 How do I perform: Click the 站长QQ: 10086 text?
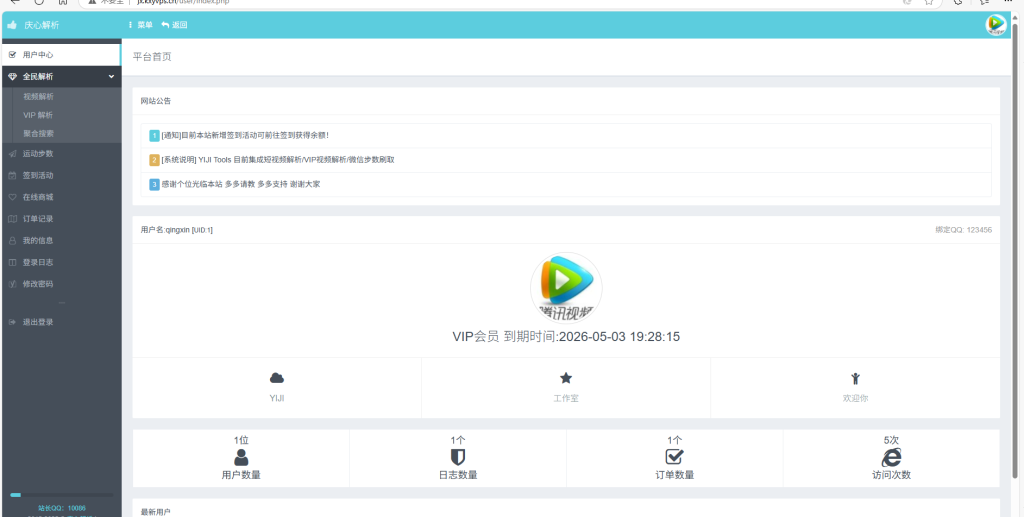tap(61, 508)
